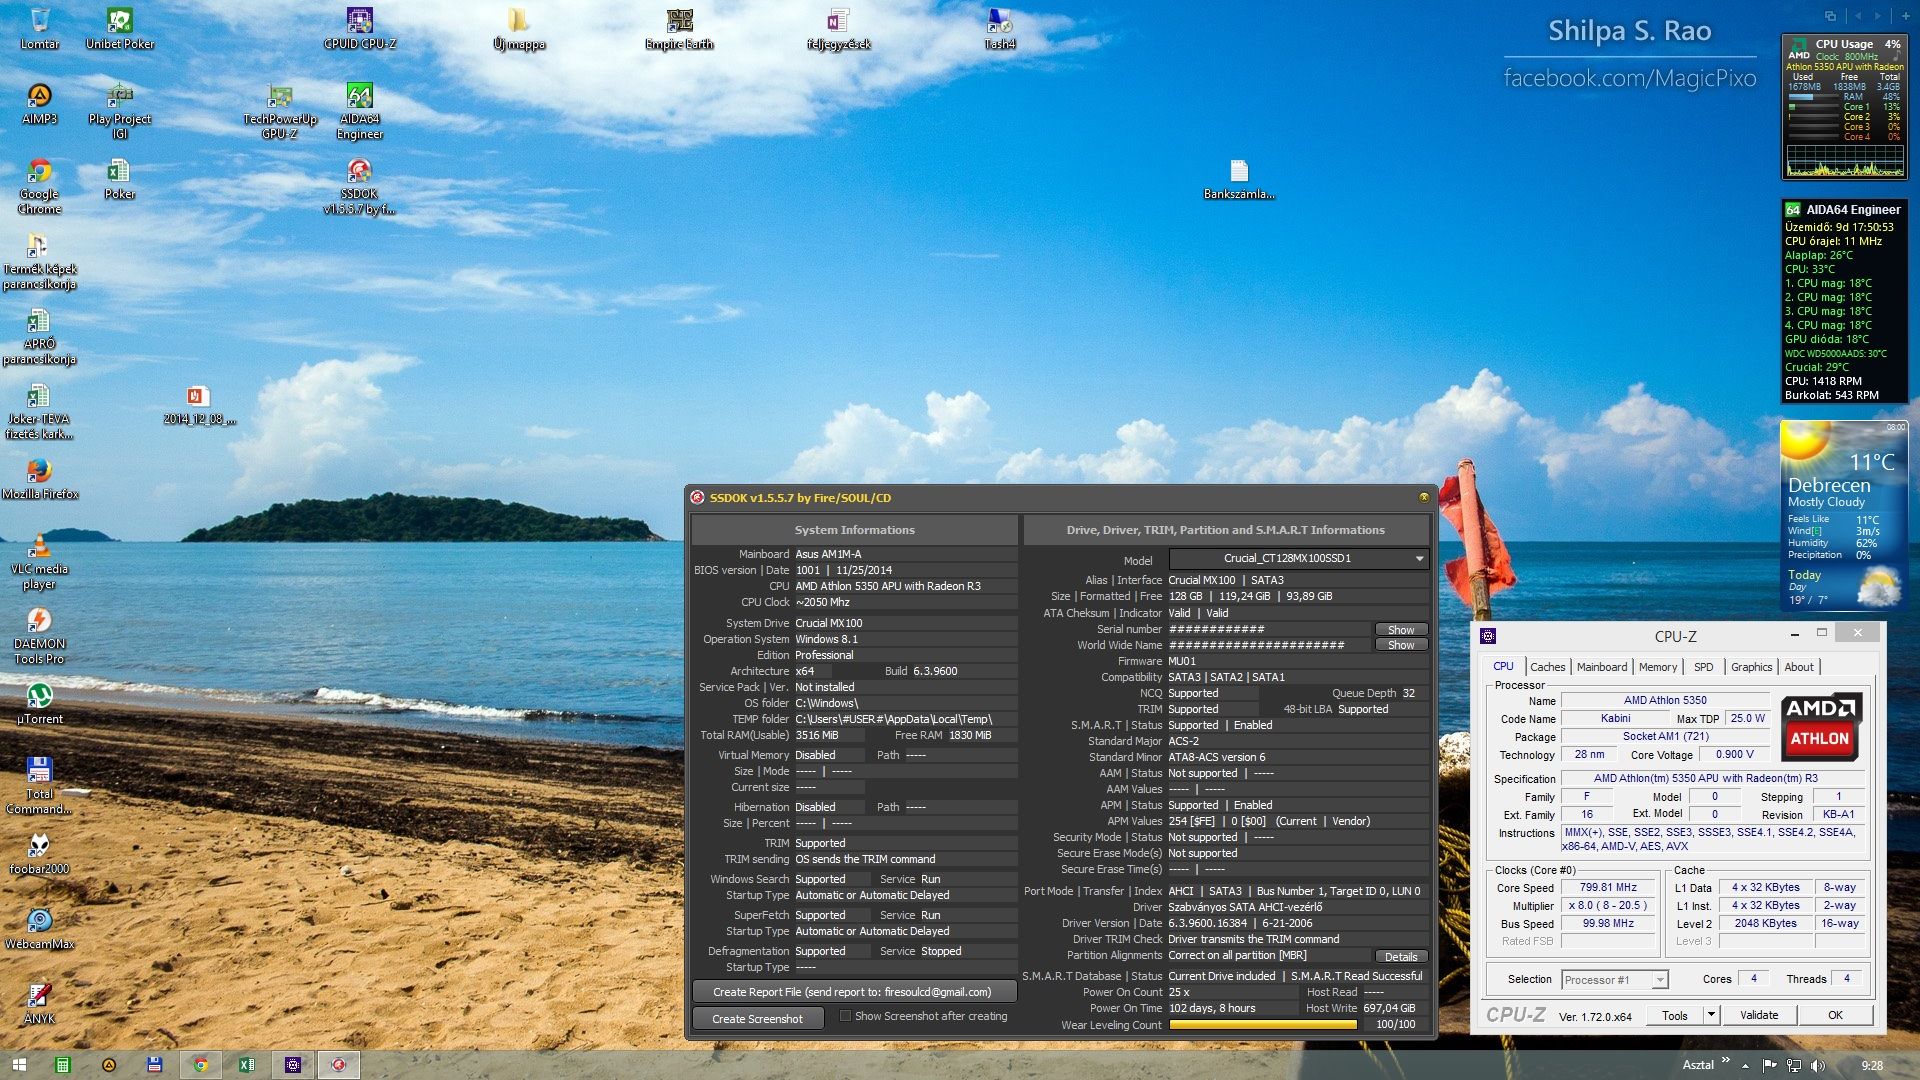Launch Mozilla Firefox desktop icon
Viewport: 1920px width, 1080px height.
[40, 478]
